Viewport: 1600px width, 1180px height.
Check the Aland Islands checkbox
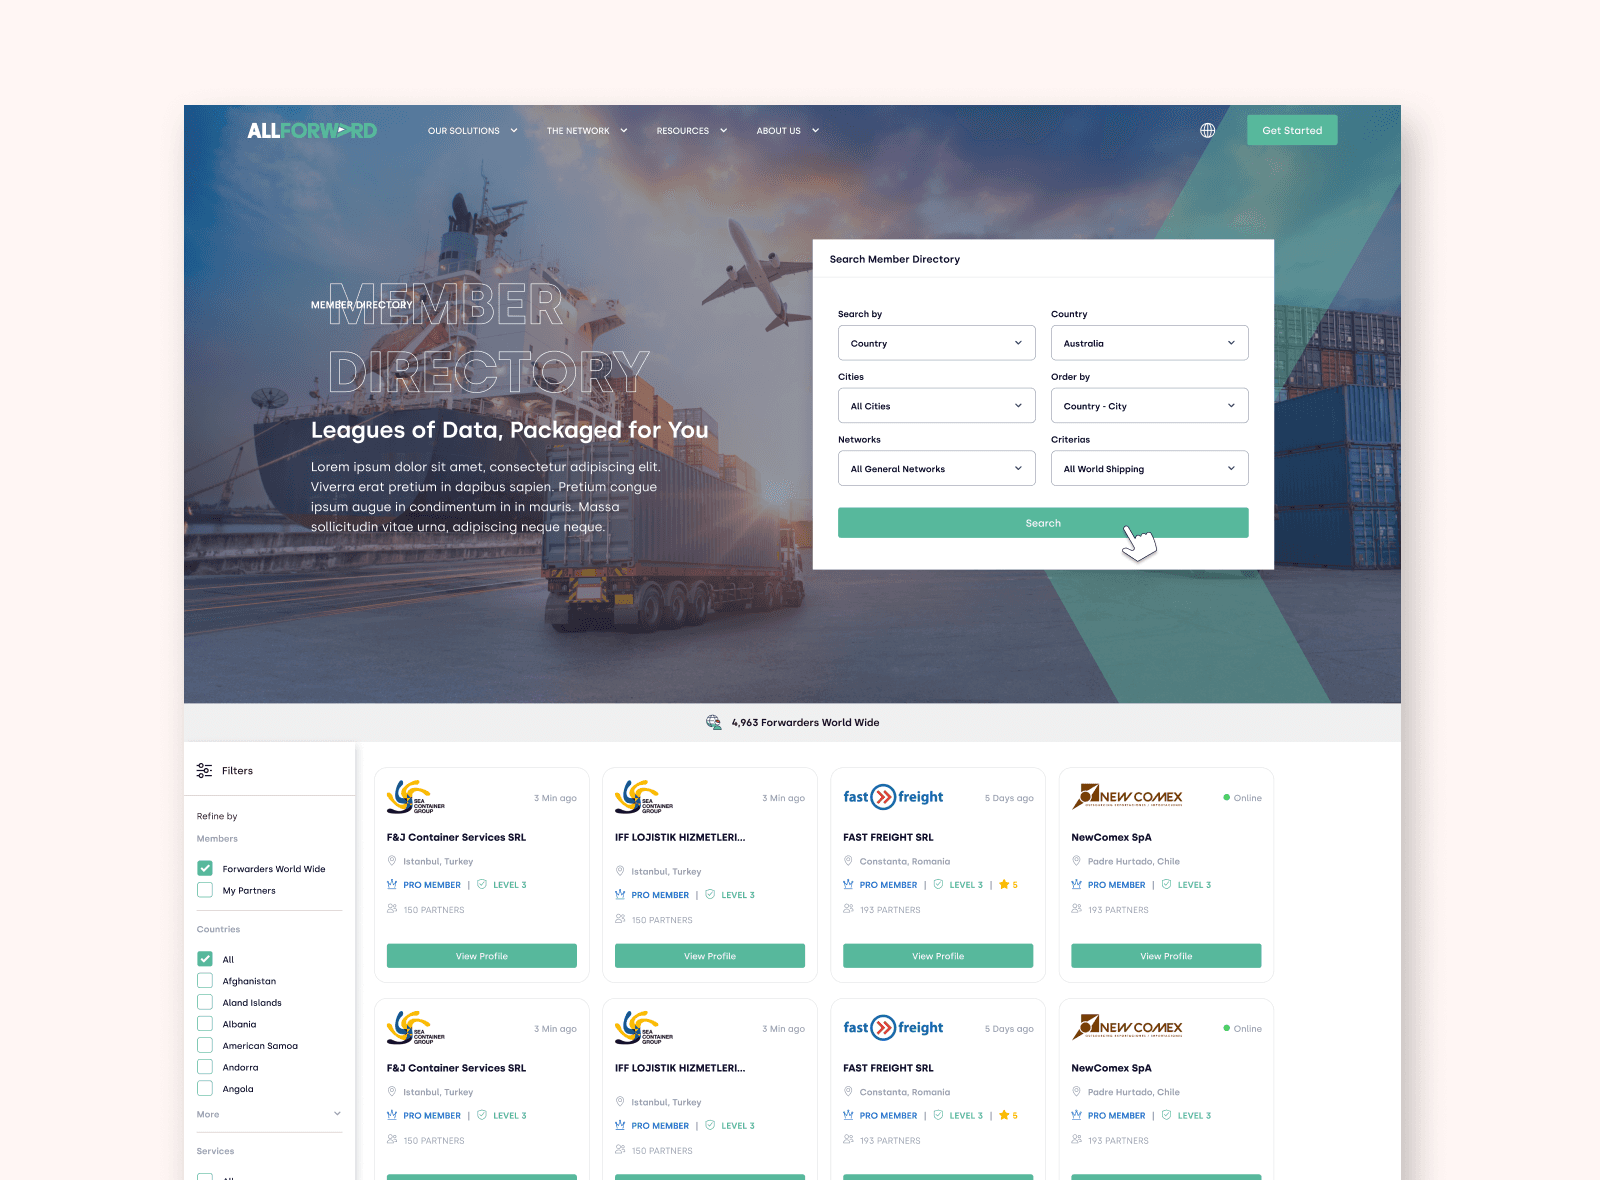pyautogui.click(x=205, y=1002)
